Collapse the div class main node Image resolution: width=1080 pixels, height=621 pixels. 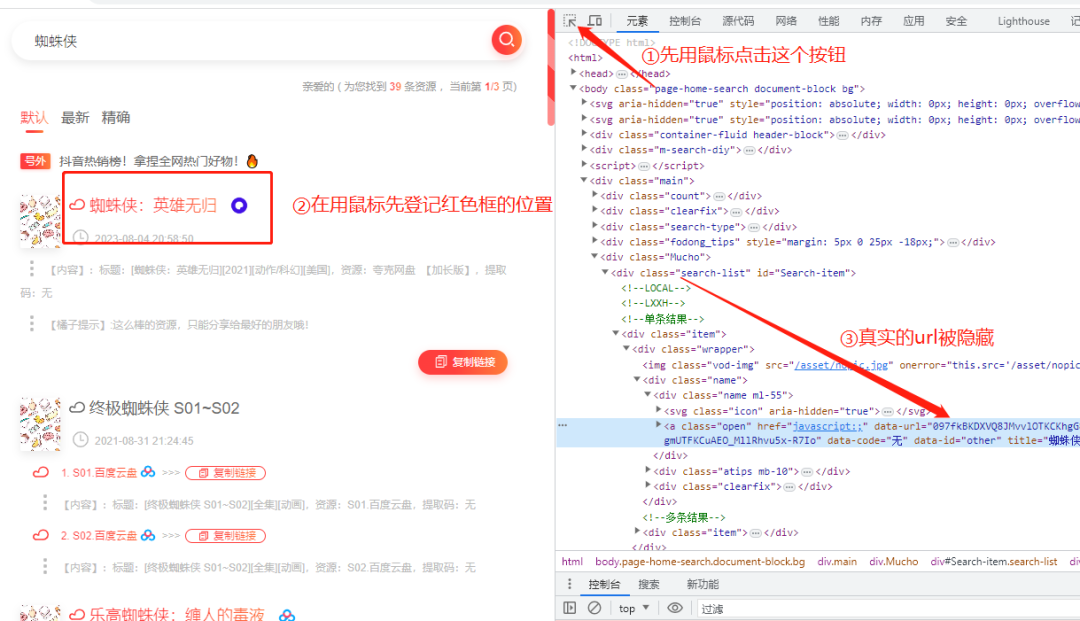(584, 180)
